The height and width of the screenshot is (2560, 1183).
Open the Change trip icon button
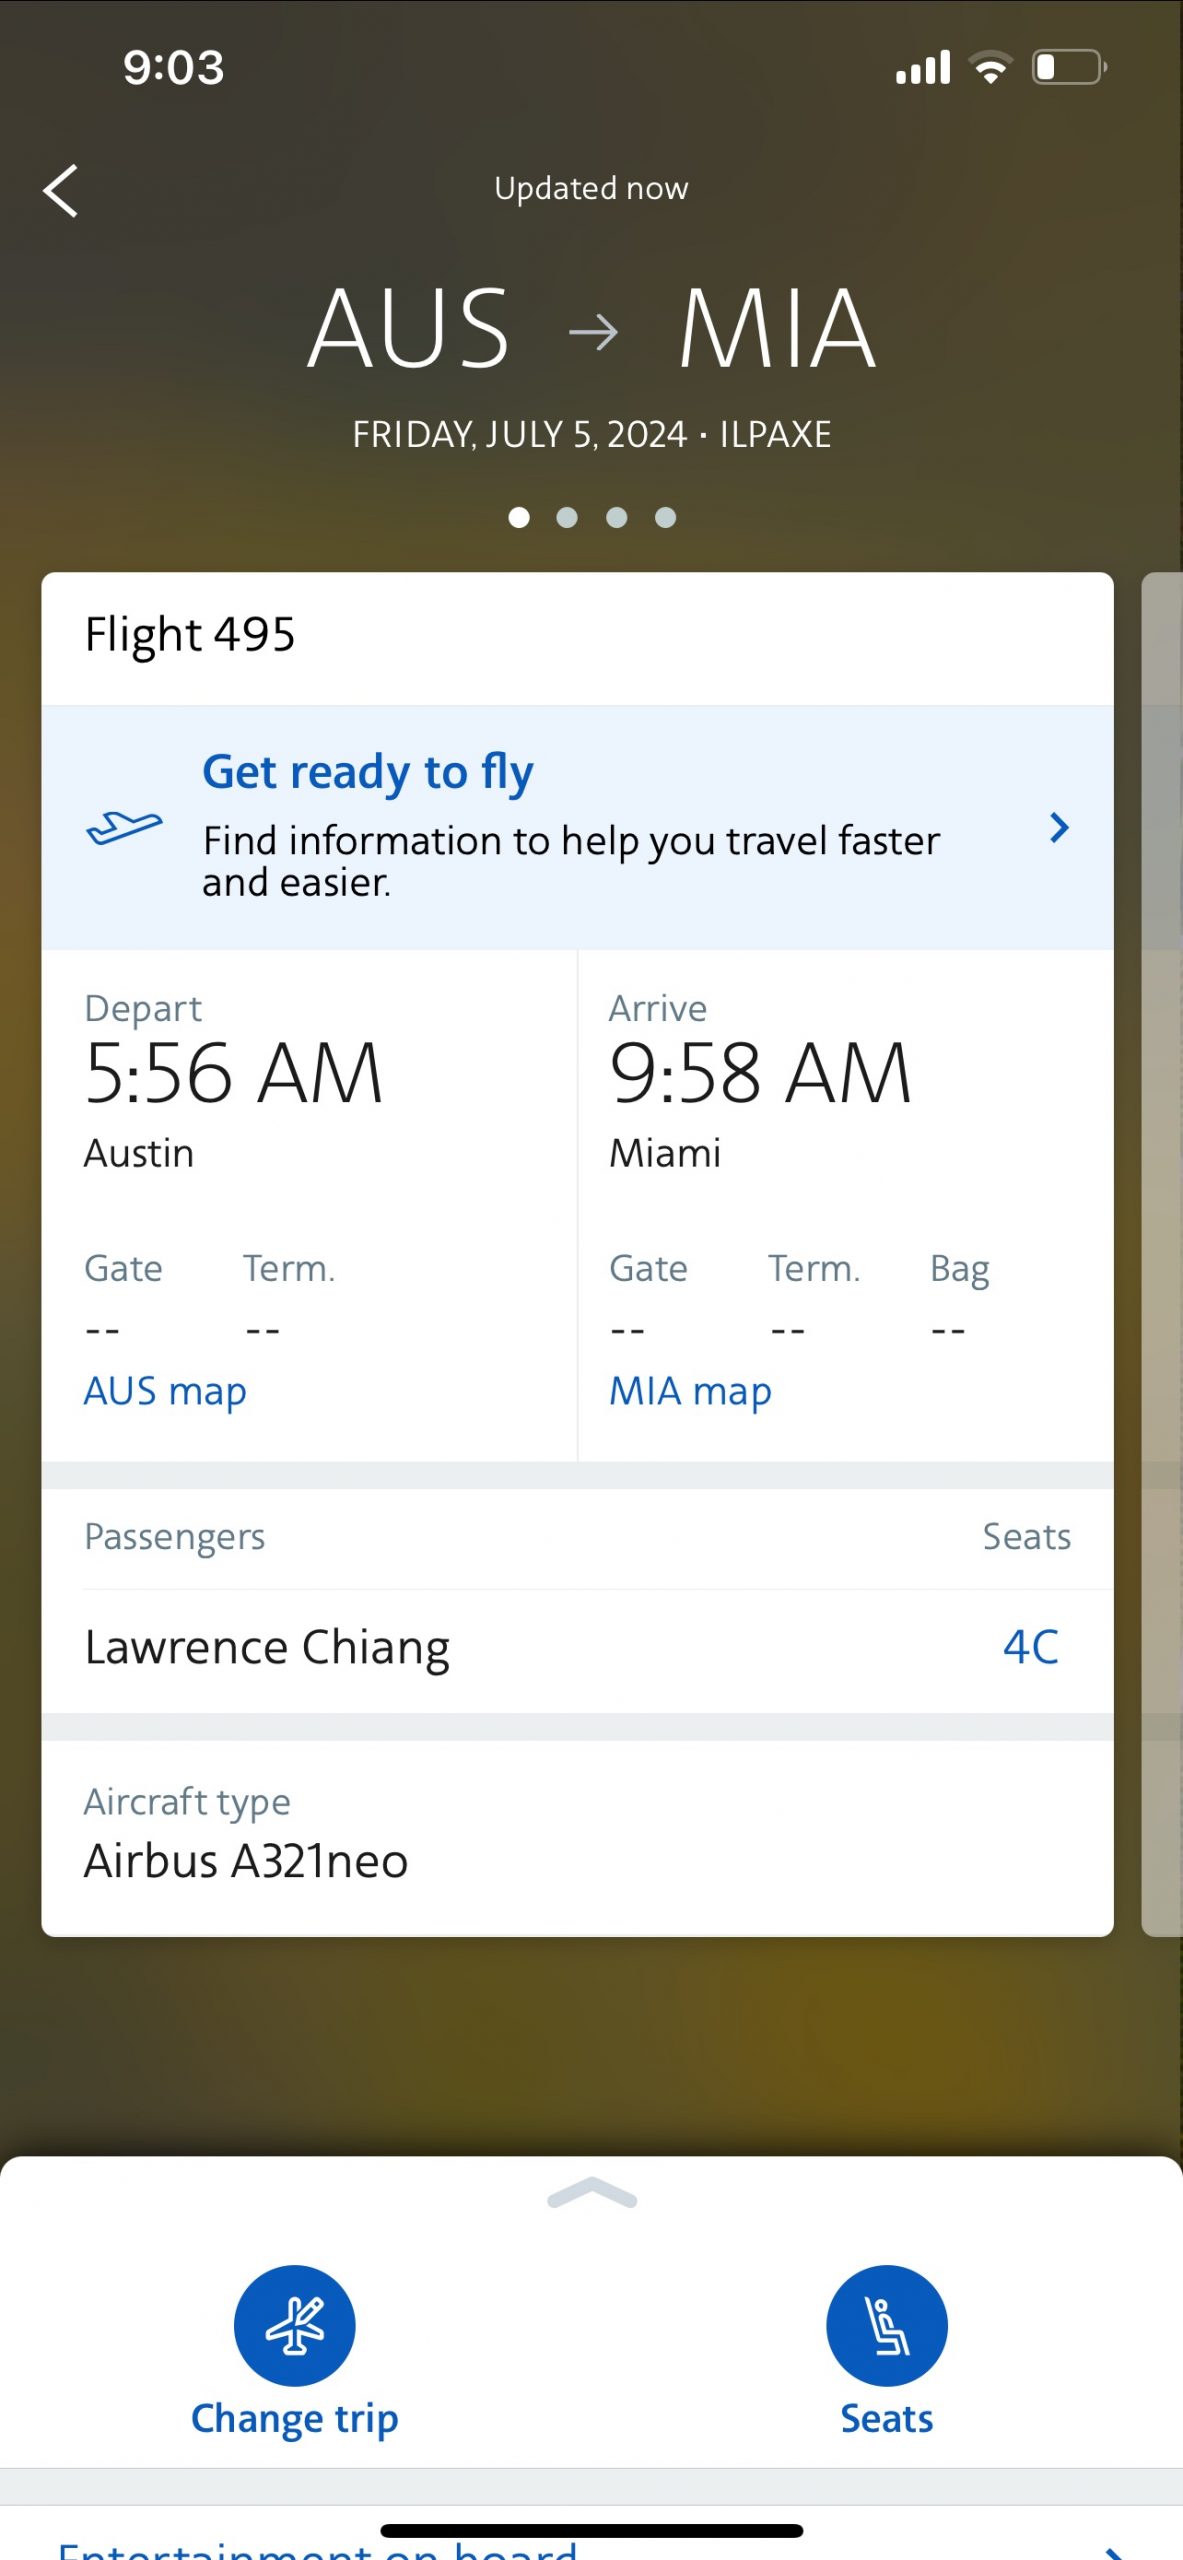click(294, 2324)
